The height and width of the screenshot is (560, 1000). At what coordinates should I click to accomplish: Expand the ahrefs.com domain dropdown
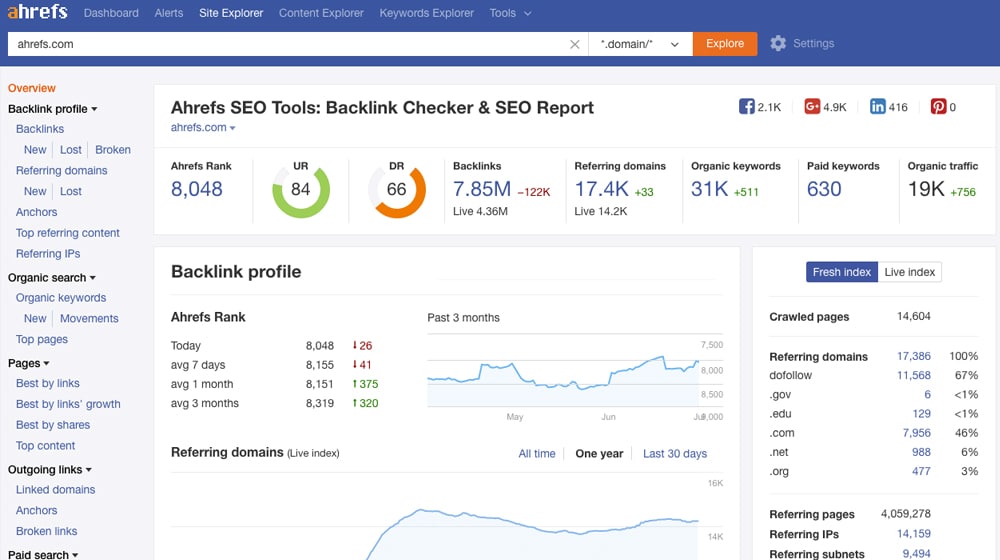[x=203, y=128]
